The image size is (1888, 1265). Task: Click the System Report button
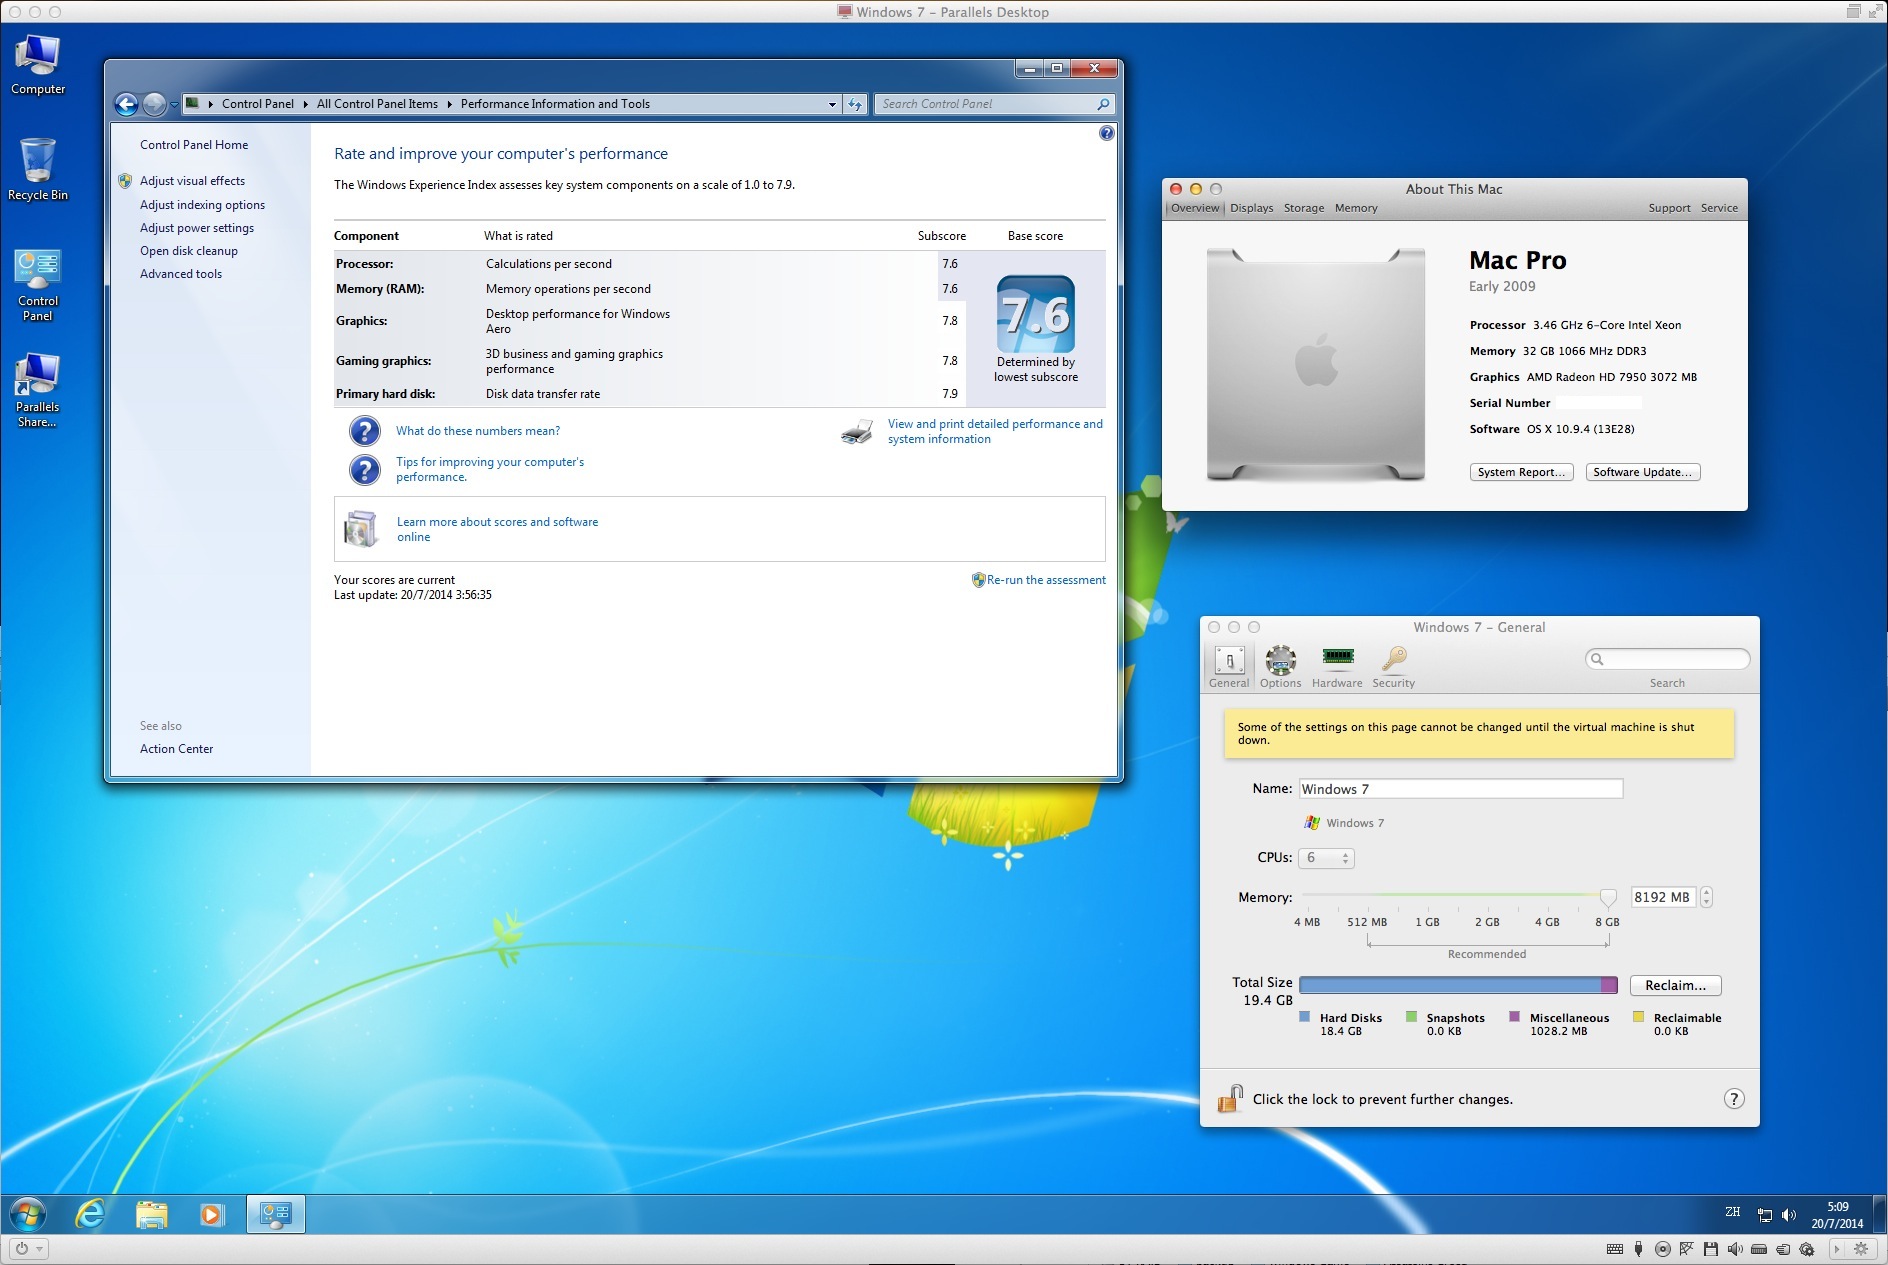(1521, 472)
